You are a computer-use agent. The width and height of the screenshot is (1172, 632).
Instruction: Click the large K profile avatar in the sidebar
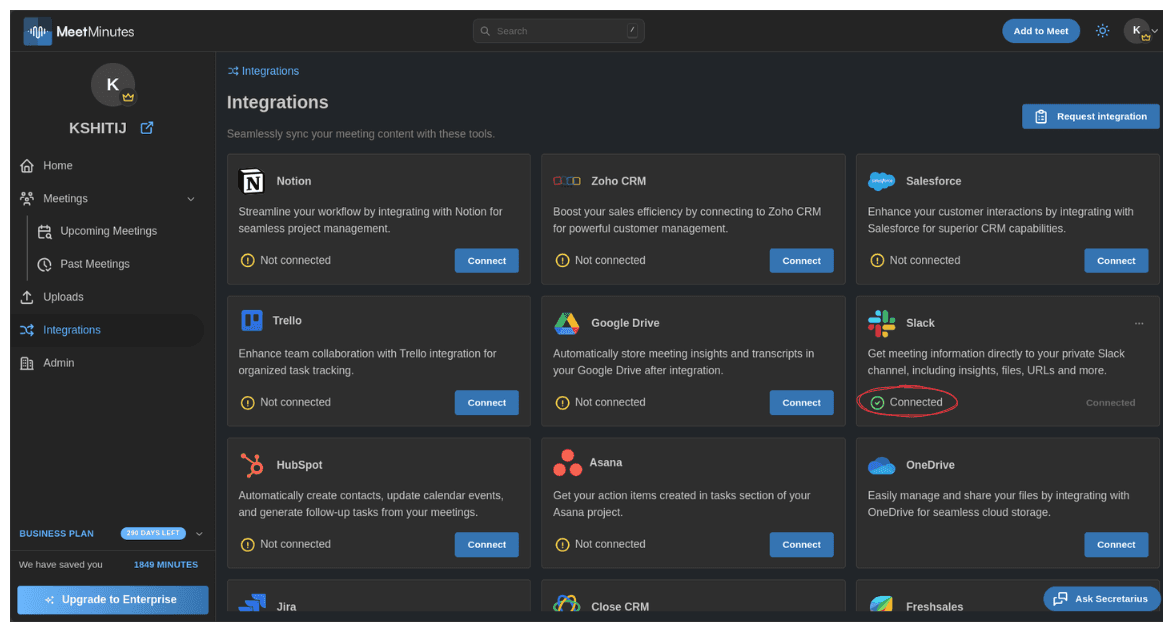pos(113,84)
